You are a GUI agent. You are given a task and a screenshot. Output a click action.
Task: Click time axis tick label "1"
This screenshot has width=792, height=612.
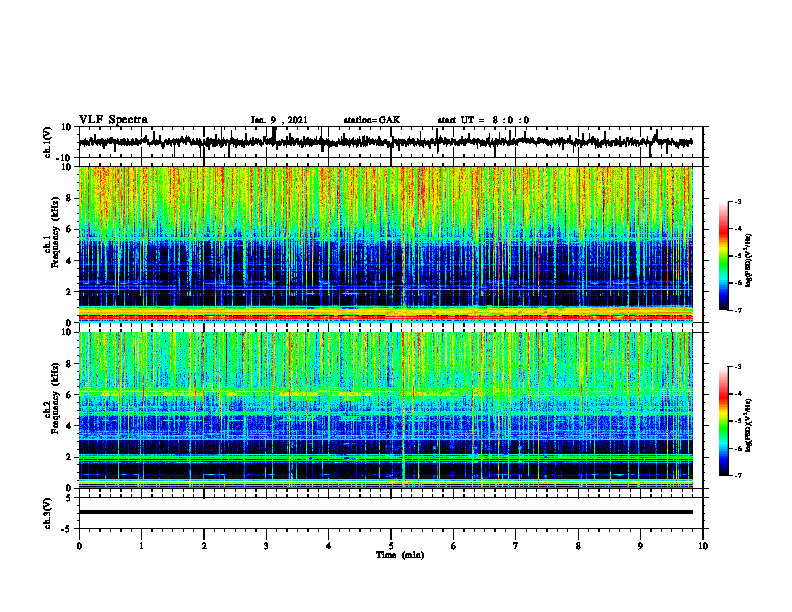141,546
